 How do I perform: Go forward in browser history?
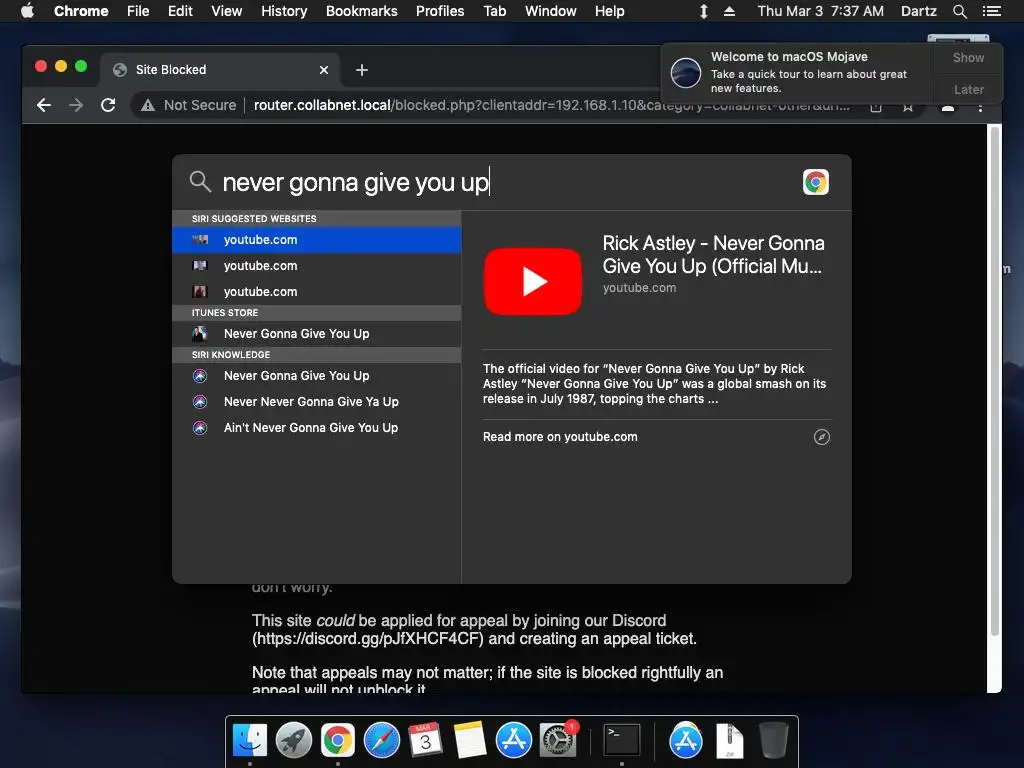(76, 105)
